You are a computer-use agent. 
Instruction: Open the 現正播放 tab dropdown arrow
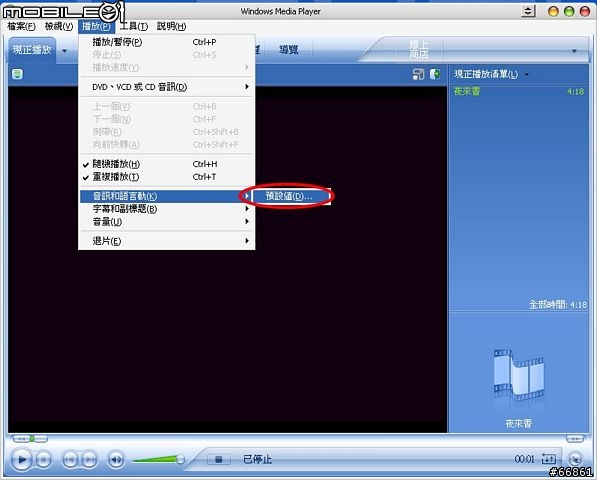65,50
